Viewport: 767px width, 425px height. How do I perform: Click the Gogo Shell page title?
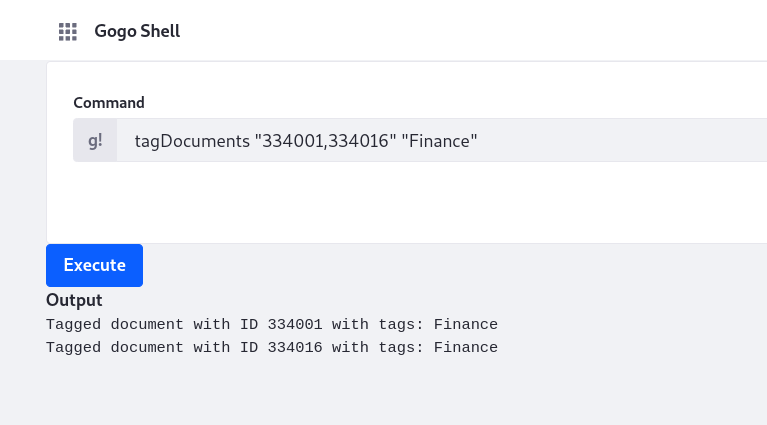137,31
